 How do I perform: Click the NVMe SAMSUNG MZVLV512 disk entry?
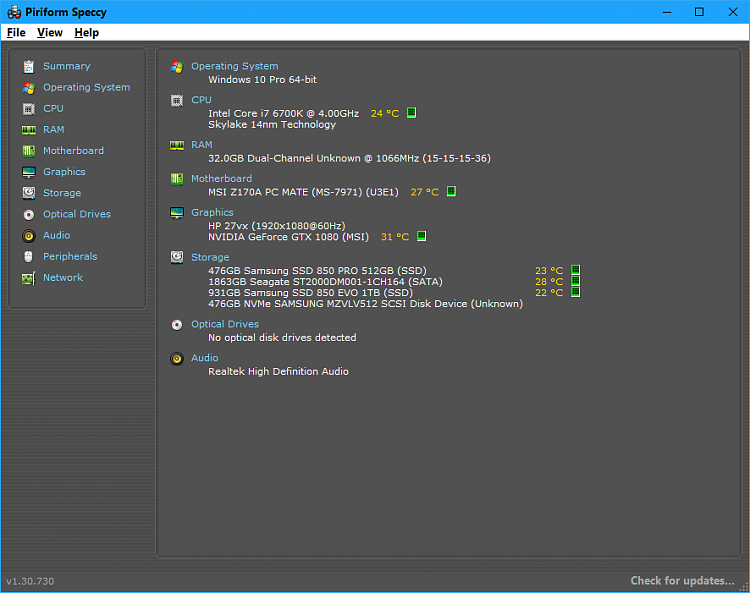pos(365,304)
